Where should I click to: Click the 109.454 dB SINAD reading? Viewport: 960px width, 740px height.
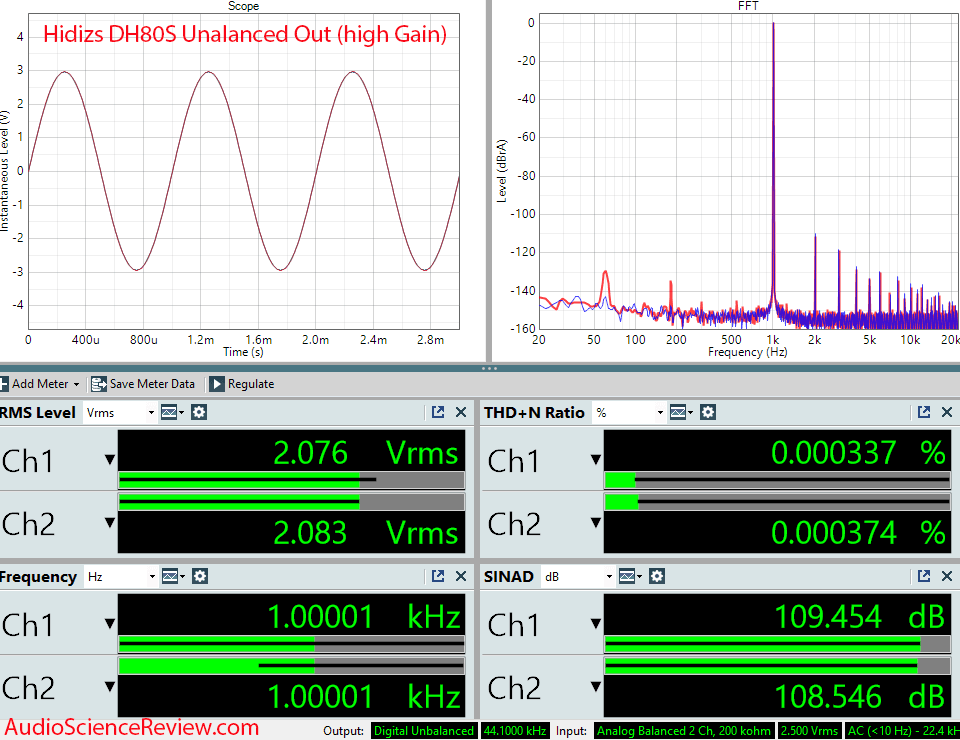coord(860,616)
